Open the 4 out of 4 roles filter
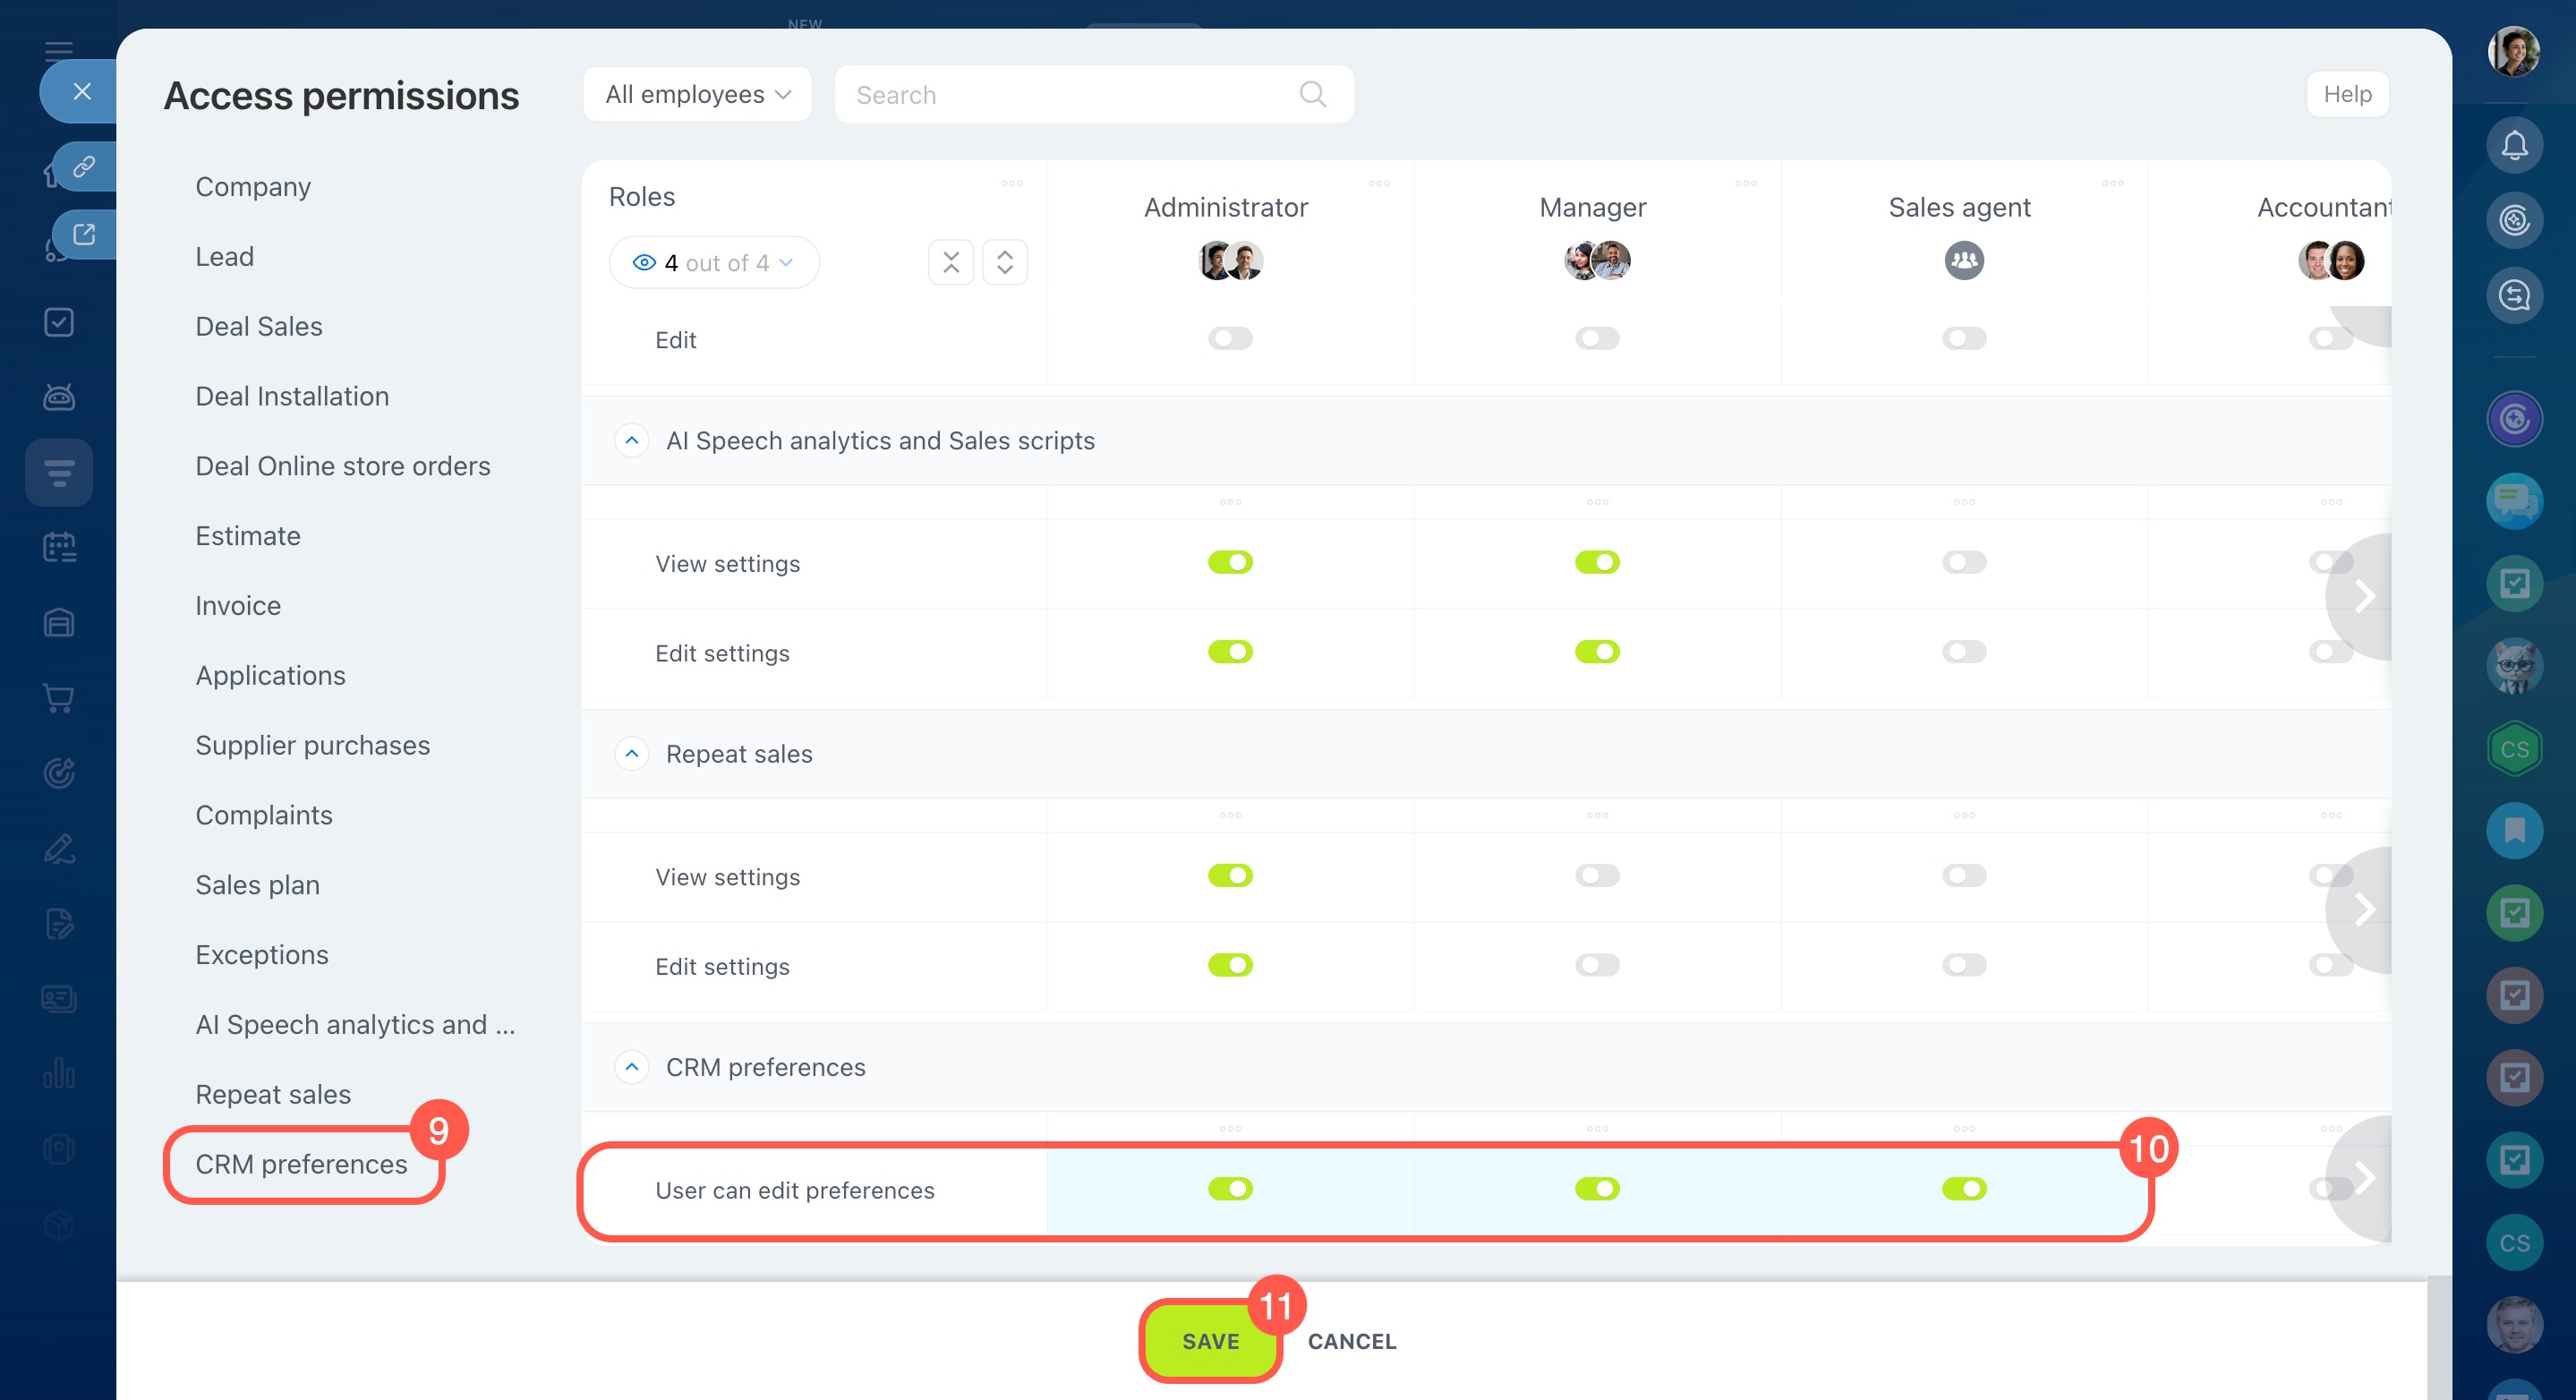 point(714,262)
